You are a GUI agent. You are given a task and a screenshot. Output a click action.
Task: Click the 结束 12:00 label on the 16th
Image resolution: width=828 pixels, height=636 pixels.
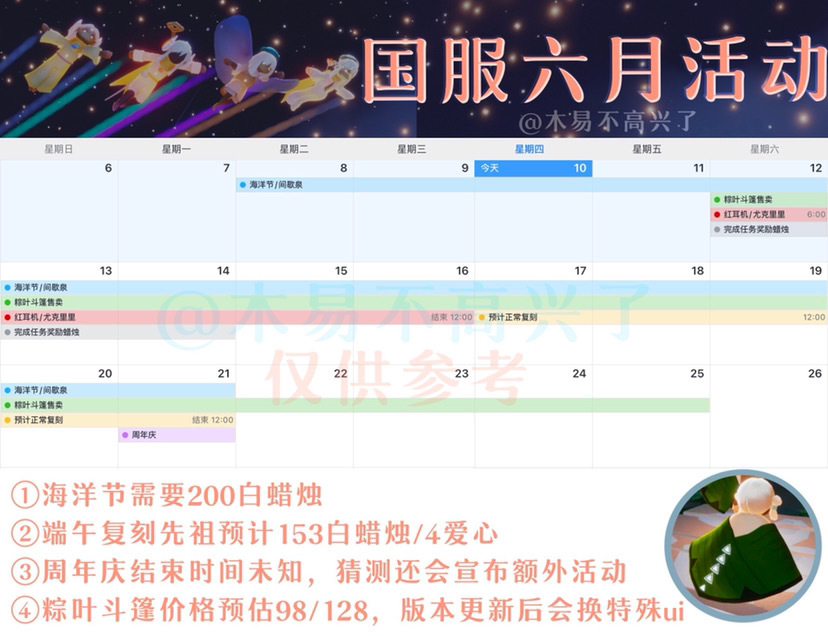451,317
